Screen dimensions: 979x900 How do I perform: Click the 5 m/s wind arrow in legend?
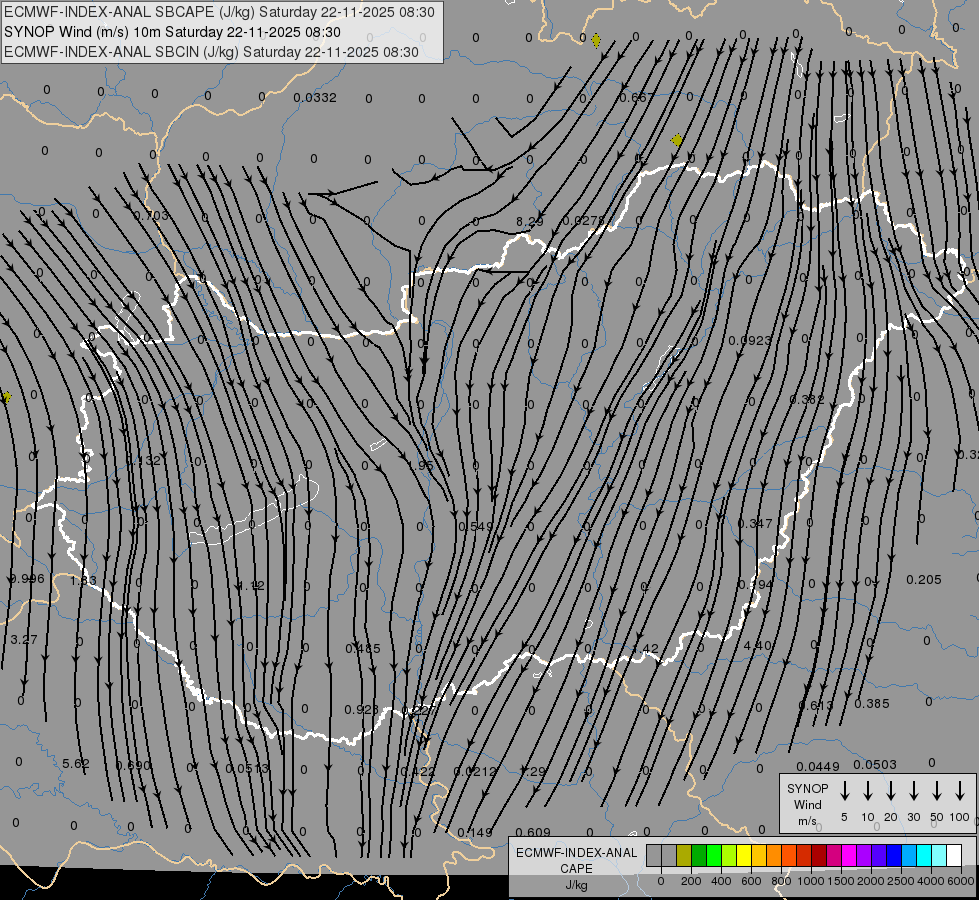[845, 791]
